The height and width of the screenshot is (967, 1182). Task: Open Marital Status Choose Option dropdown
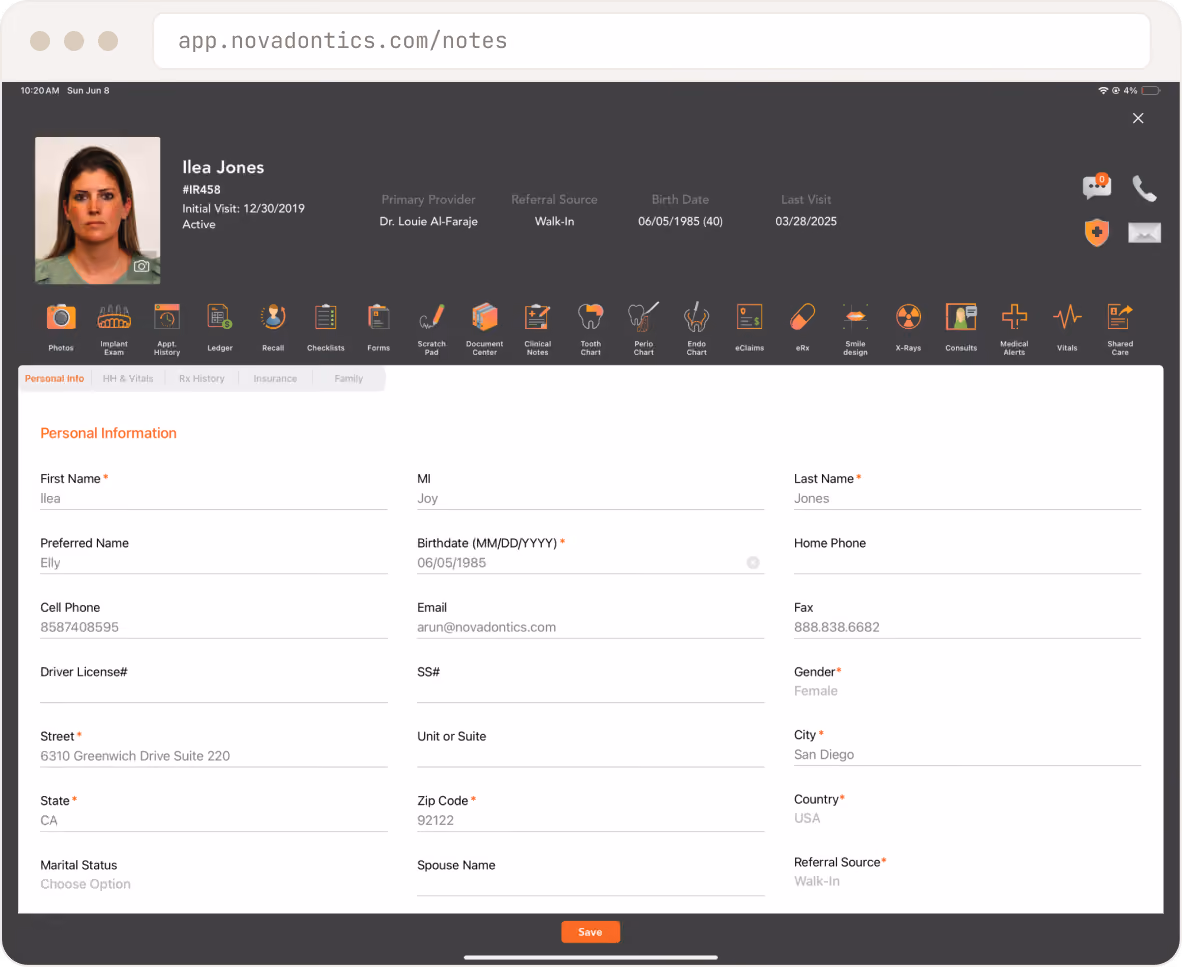[x=213, y=884]
